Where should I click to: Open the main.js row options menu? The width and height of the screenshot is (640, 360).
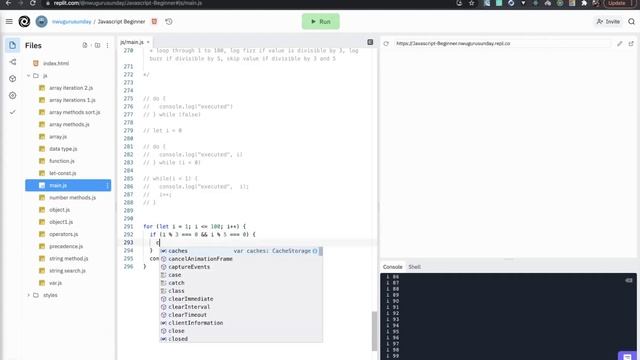pyautogui.click(x=107, y=185)
